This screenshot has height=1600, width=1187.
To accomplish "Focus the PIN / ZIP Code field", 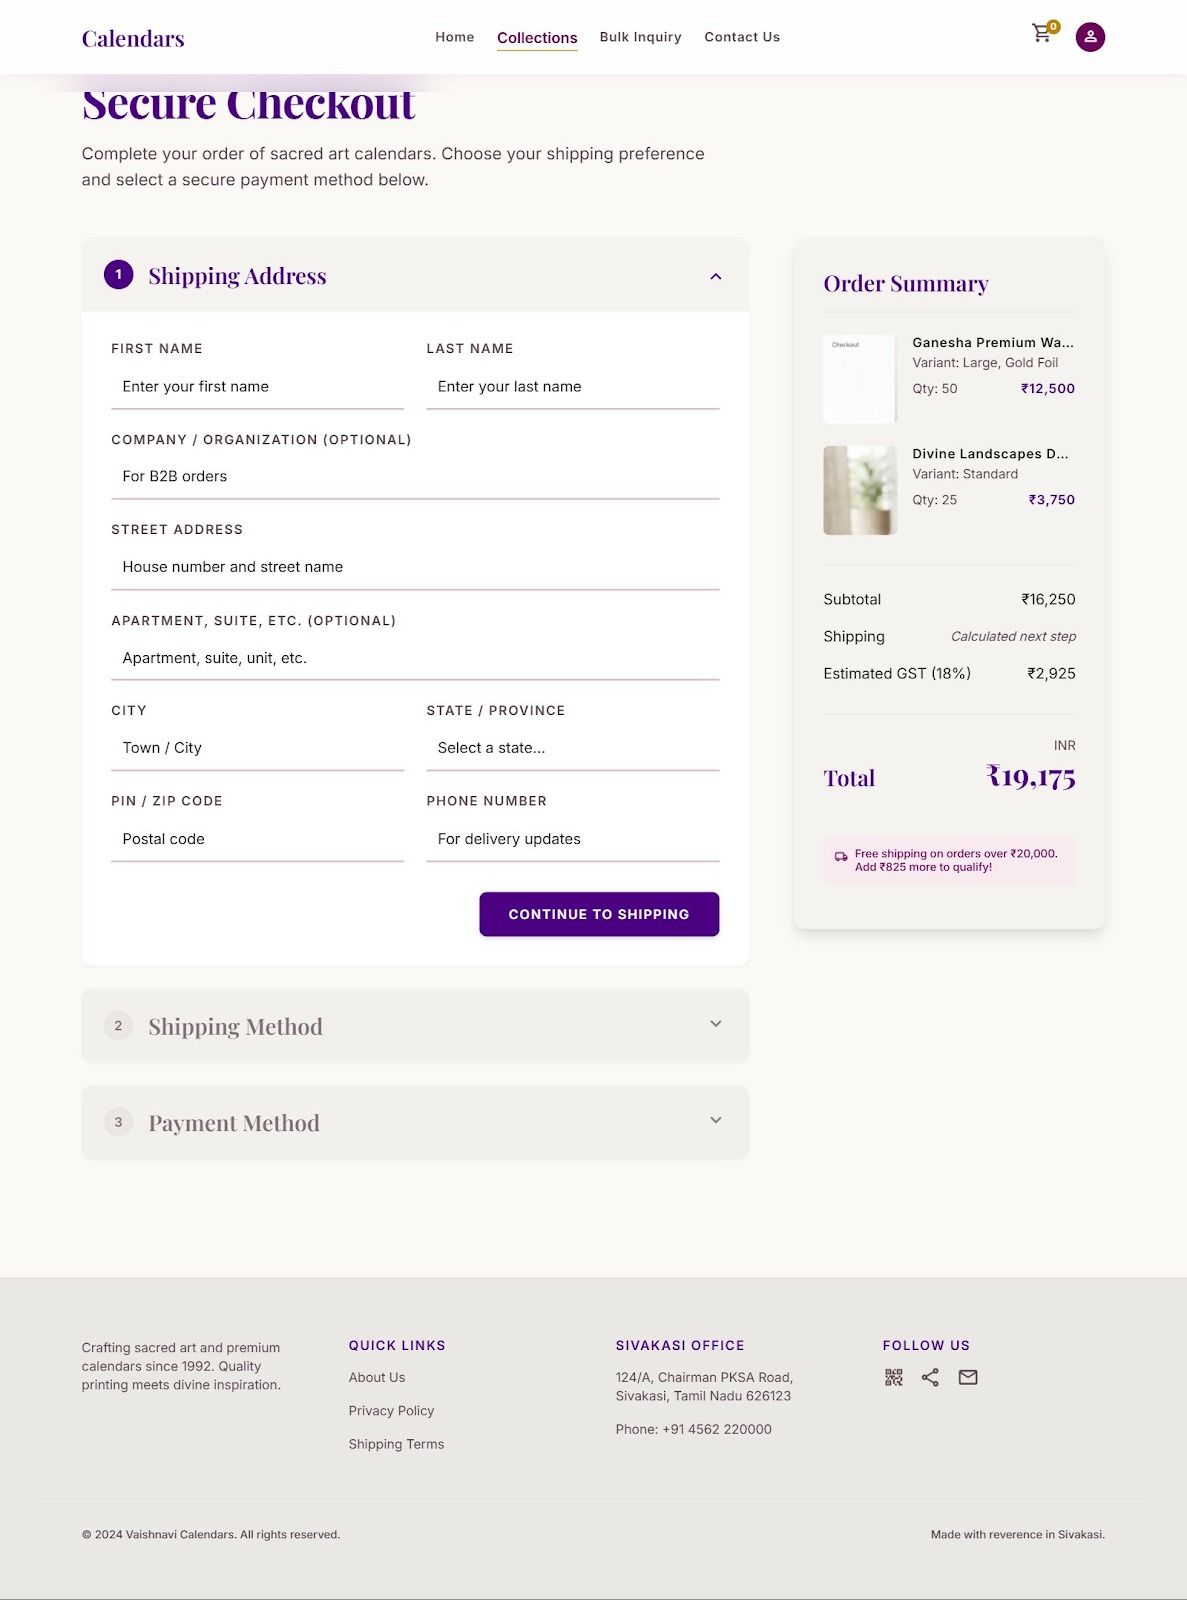I will (x=257, y=839).
